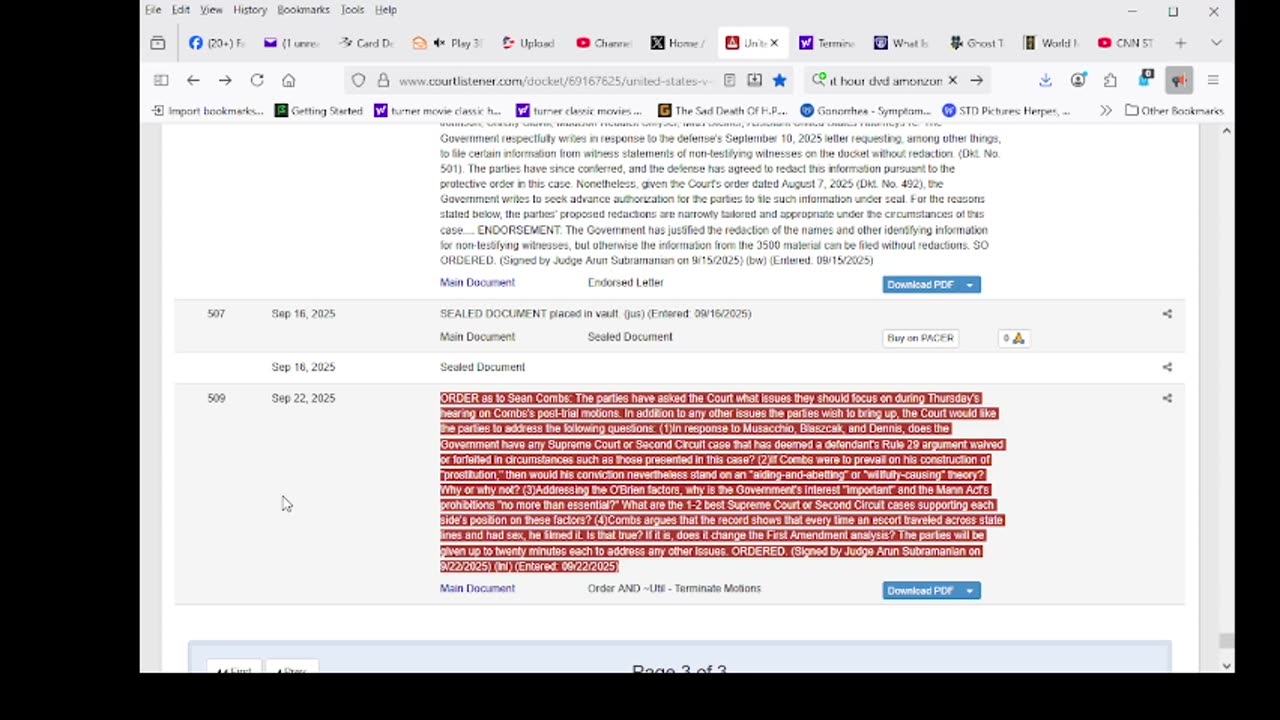The image size is (1280, 720).
Task: Open the Firefox account icon
Action: pos(1078,80)
